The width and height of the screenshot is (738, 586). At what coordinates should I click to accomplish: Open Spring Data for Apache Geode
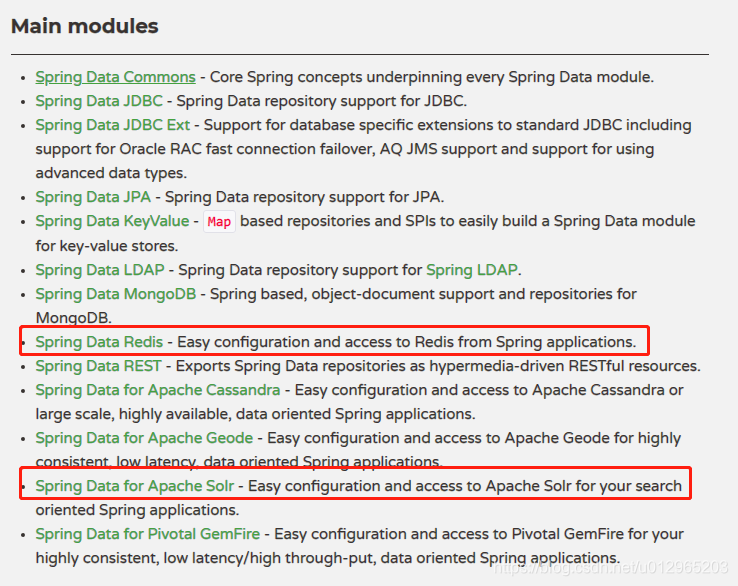click(144, 438)
